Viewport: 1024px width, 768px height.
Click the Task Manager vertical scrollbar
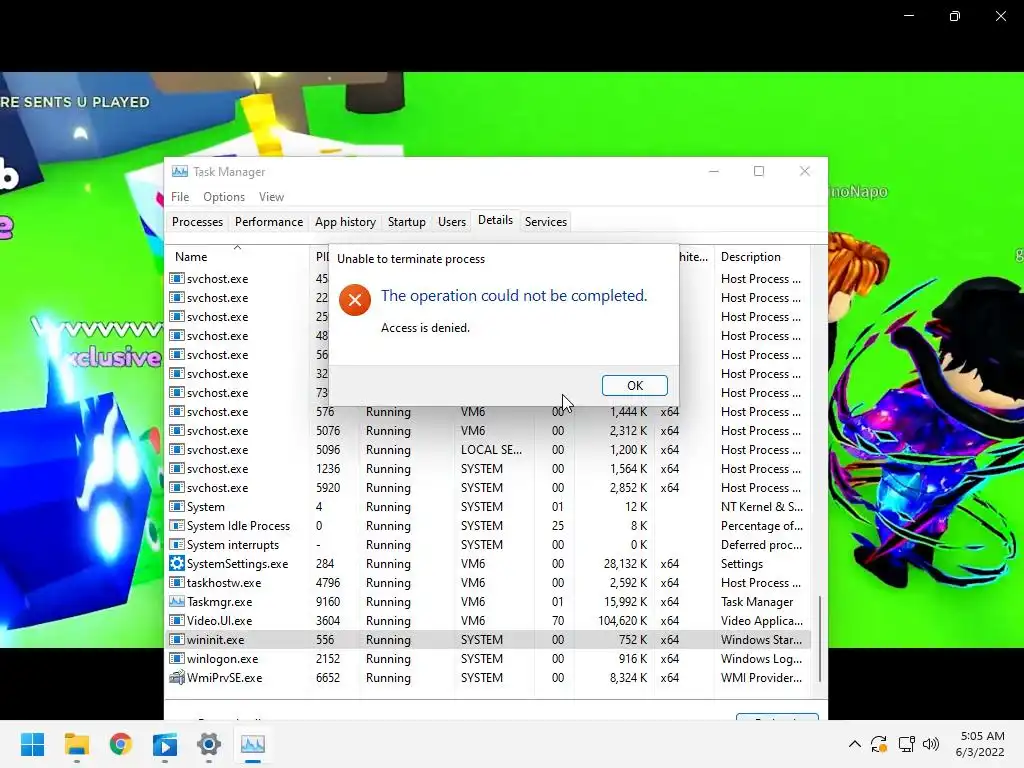(820, 638)
